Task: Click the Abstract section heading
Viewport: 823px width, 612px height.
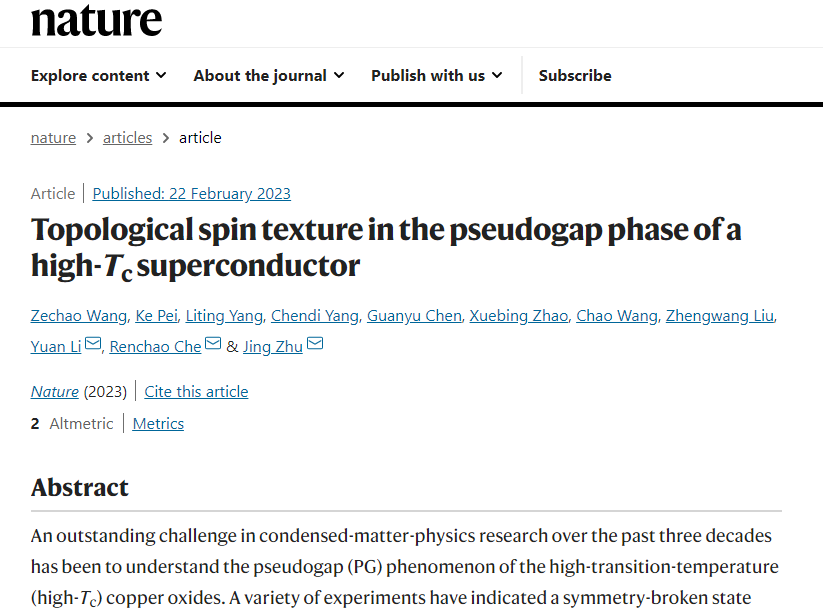Action: (80, 488)
